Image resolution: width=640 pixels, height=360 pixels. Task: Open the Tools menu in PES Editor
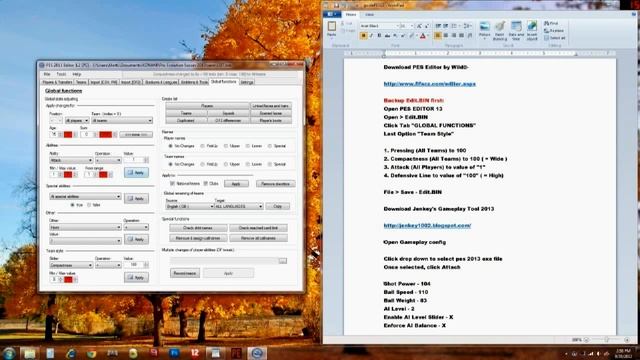tap(61, 74)
